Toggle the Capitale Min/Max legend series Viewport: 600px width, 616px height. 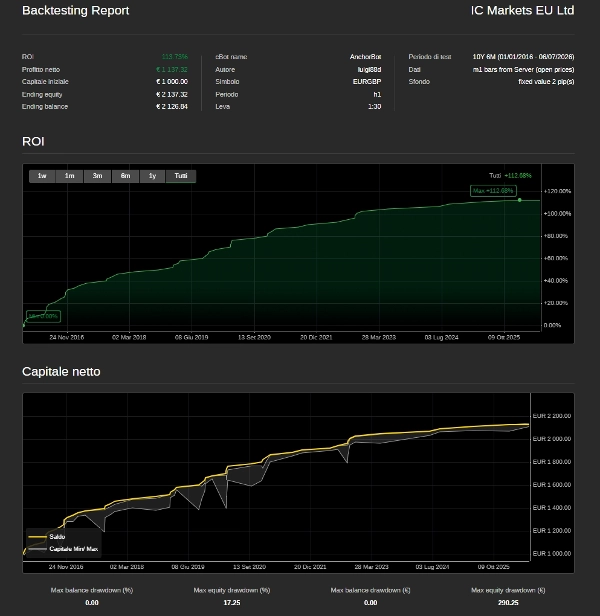73,549
